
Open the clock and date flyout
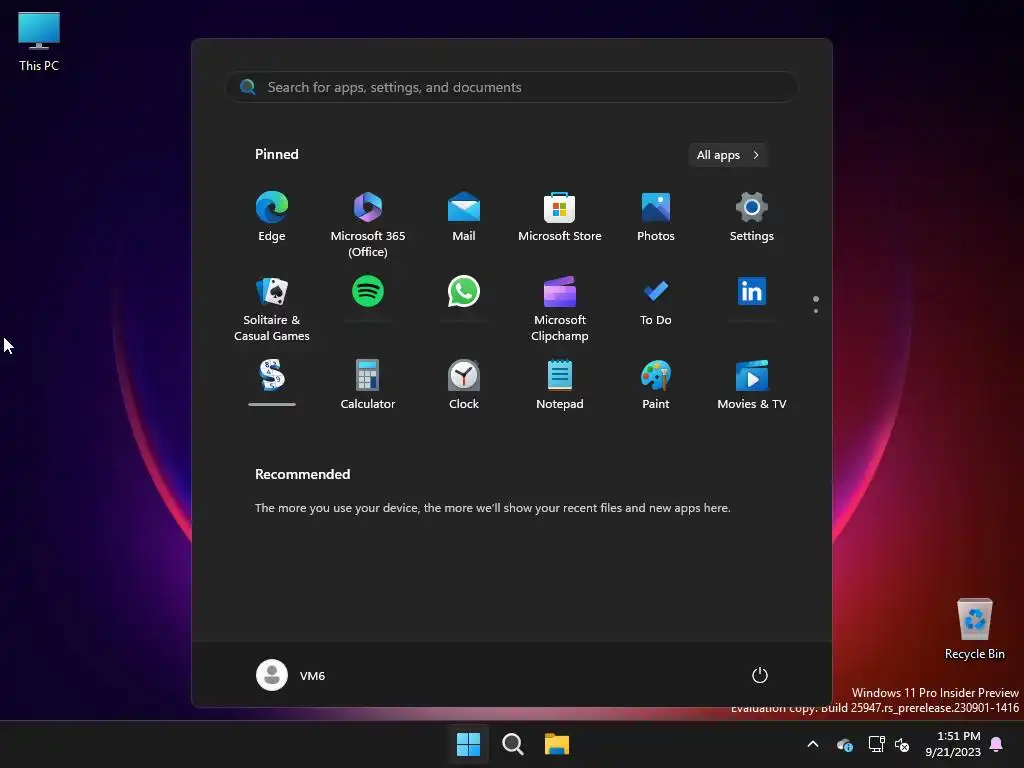pos(953,744)
